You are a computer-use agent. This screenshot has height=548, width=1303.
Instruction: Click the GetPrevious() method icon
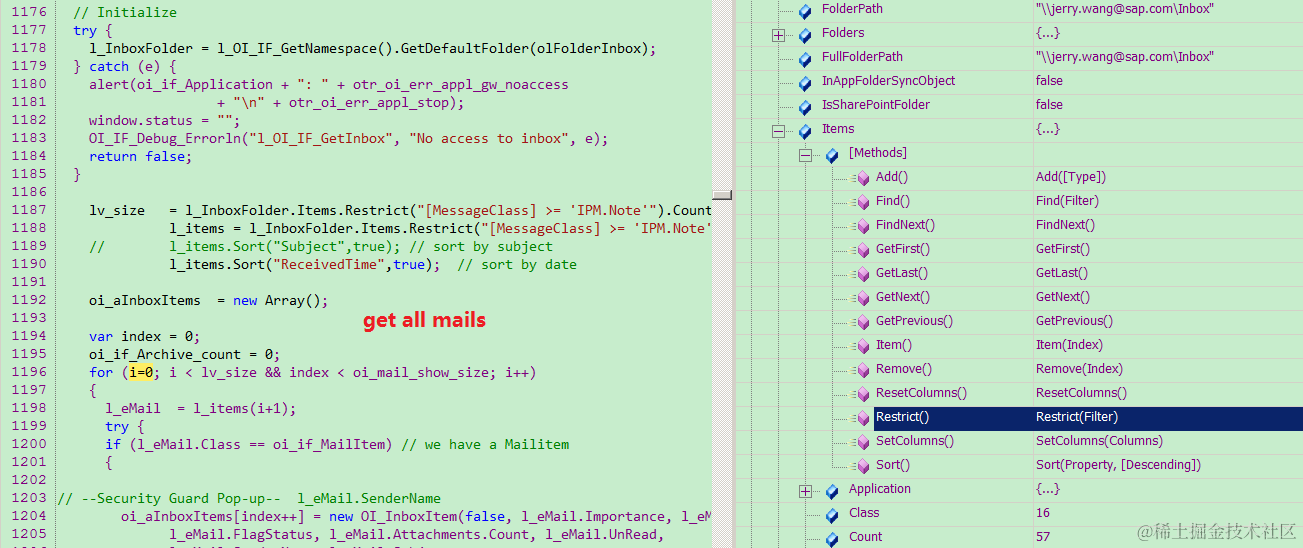click(x=861, y=323)
